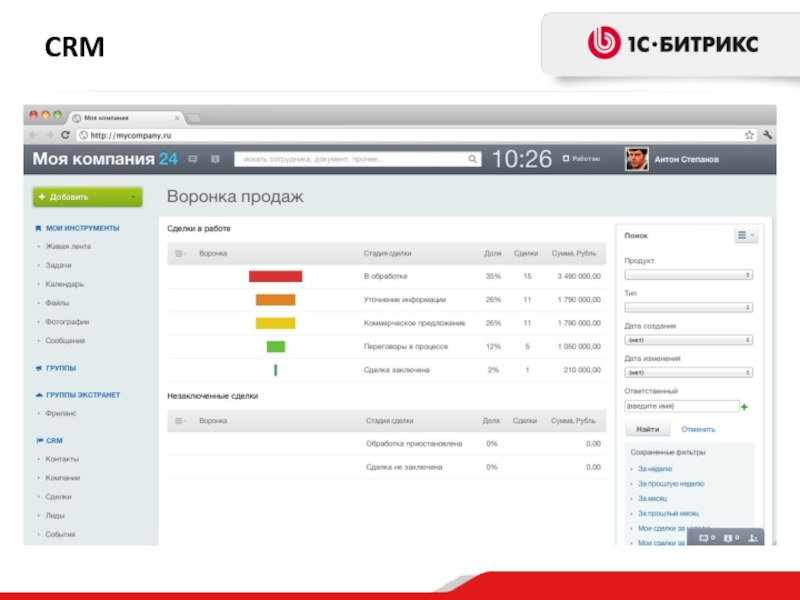Open CRM Компании
This screenshot has height=600, width=800.
pos(62,478)
